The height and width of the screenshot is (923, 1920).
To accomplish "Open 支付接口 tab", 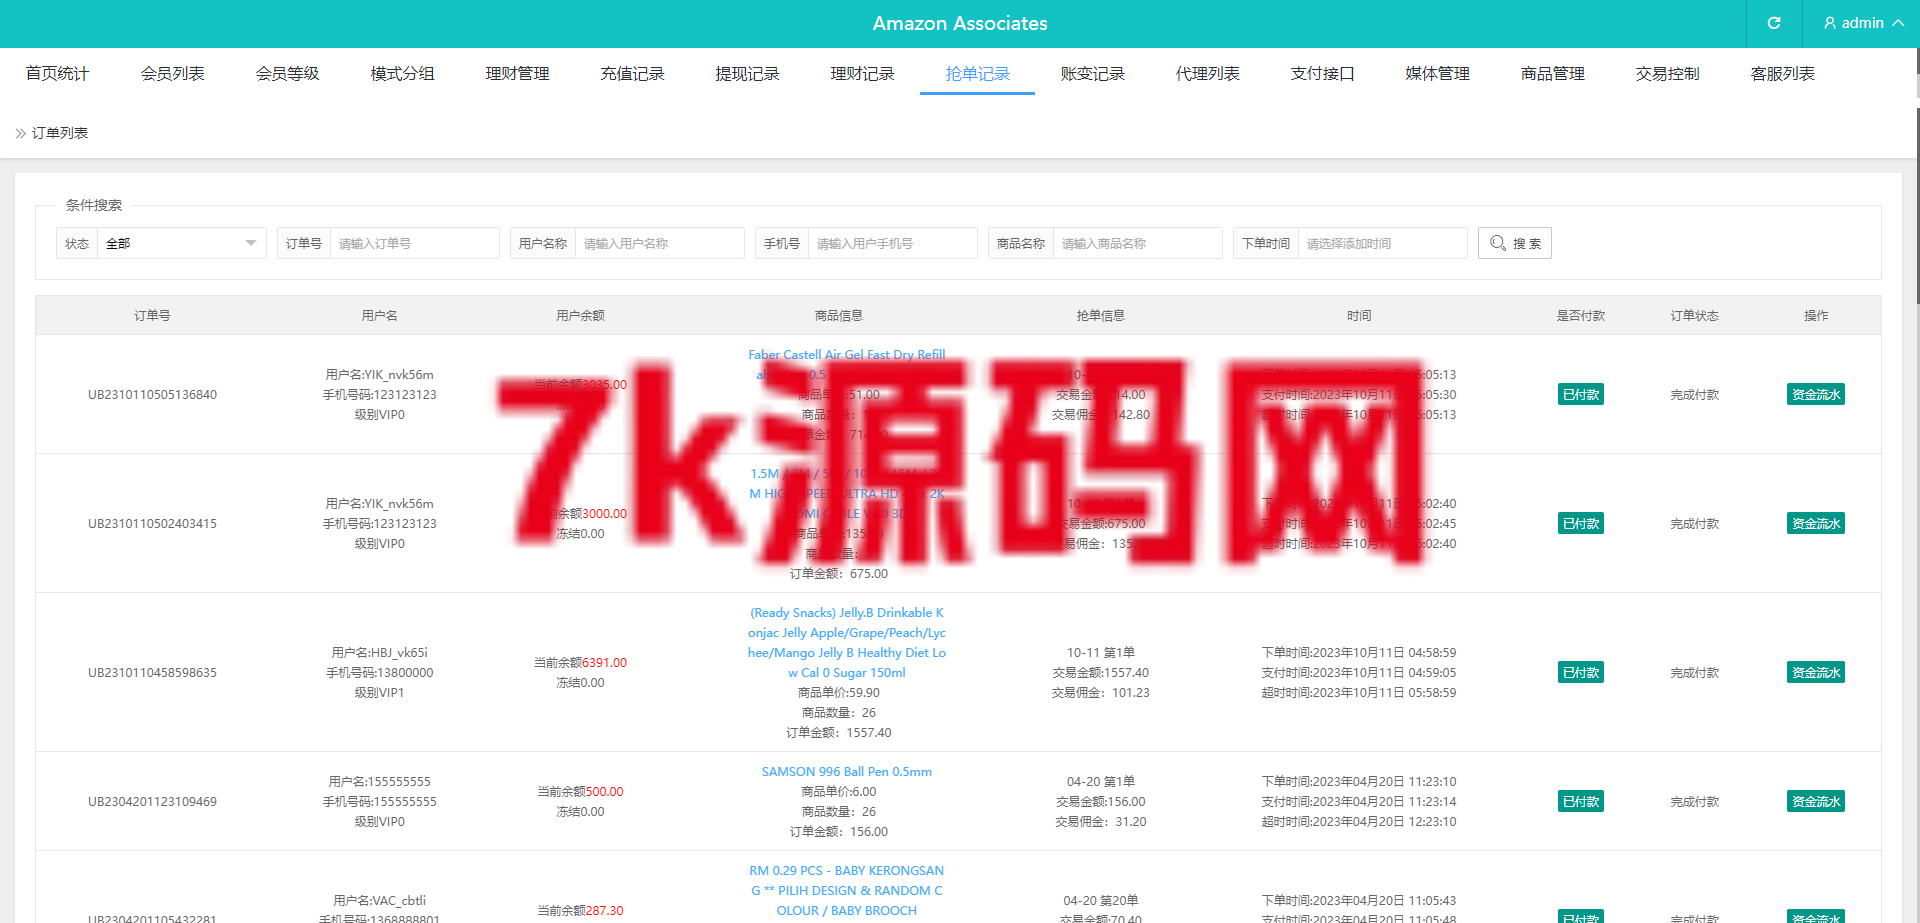I will pos(1322,73).
